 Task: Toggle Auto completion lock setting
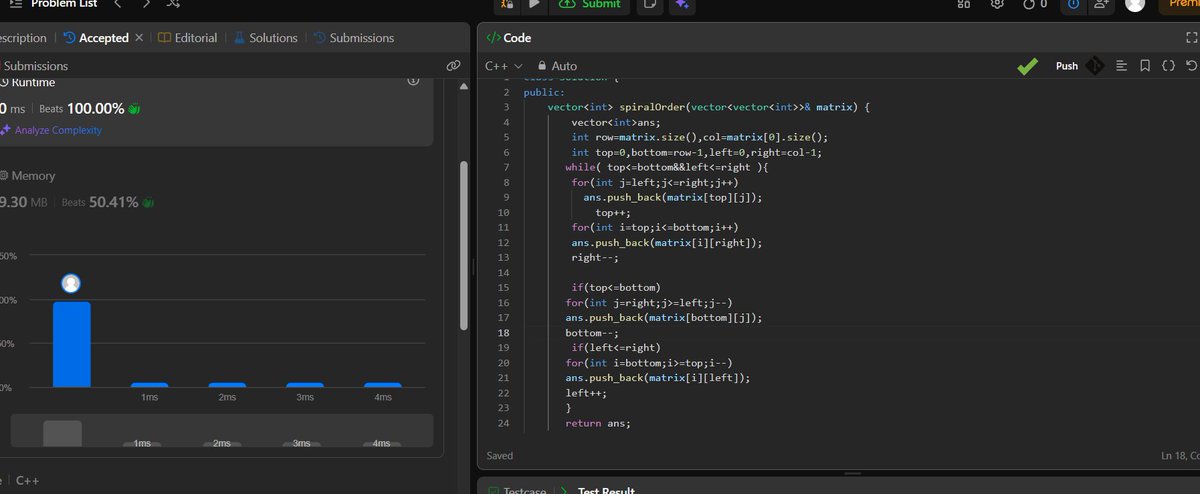pos(558,65)
